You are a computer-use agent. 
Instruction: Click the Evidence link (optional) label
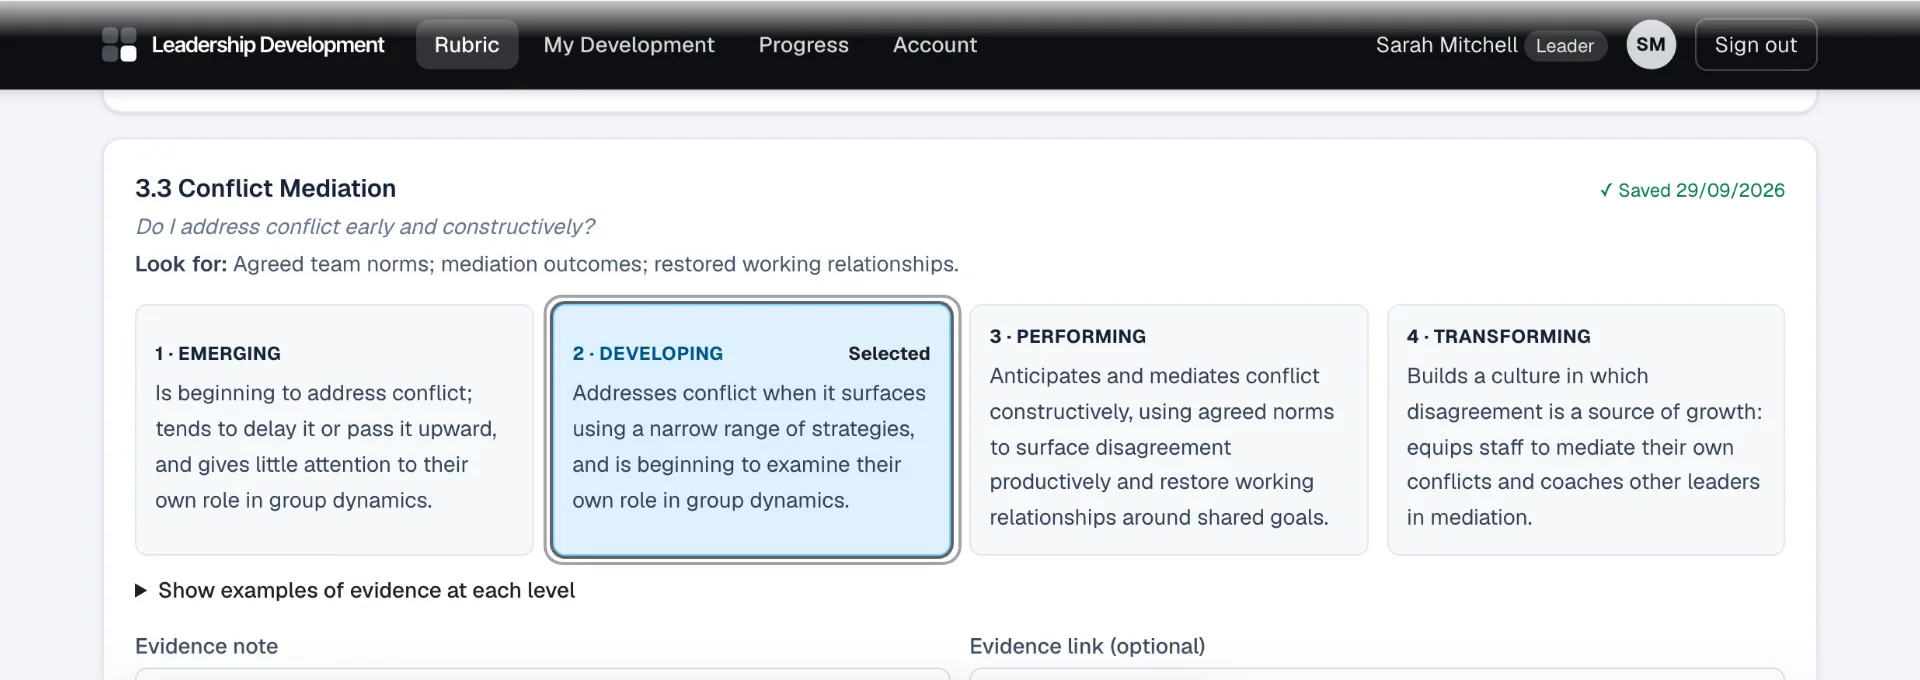click(x=1087, y=646)
